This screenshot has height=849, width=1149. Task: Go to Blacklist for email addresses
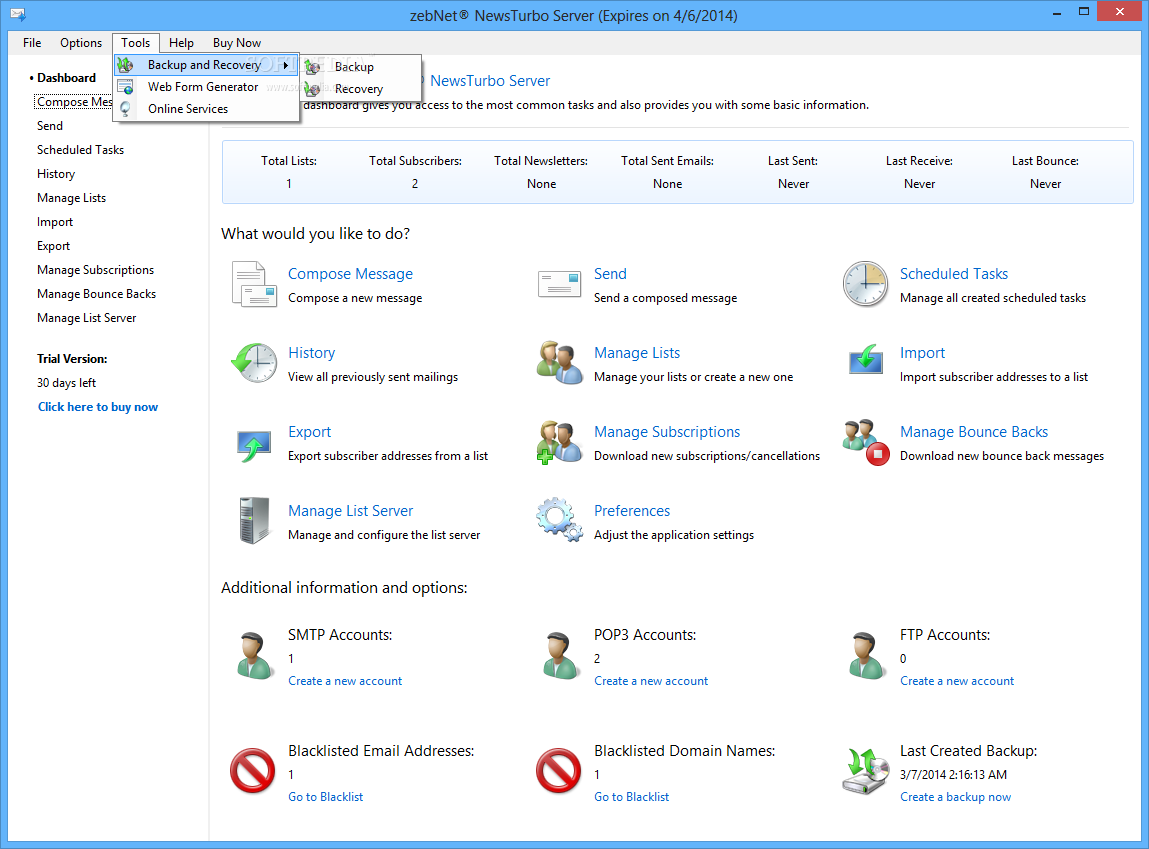pyautogui.click(x=325, y=797)
